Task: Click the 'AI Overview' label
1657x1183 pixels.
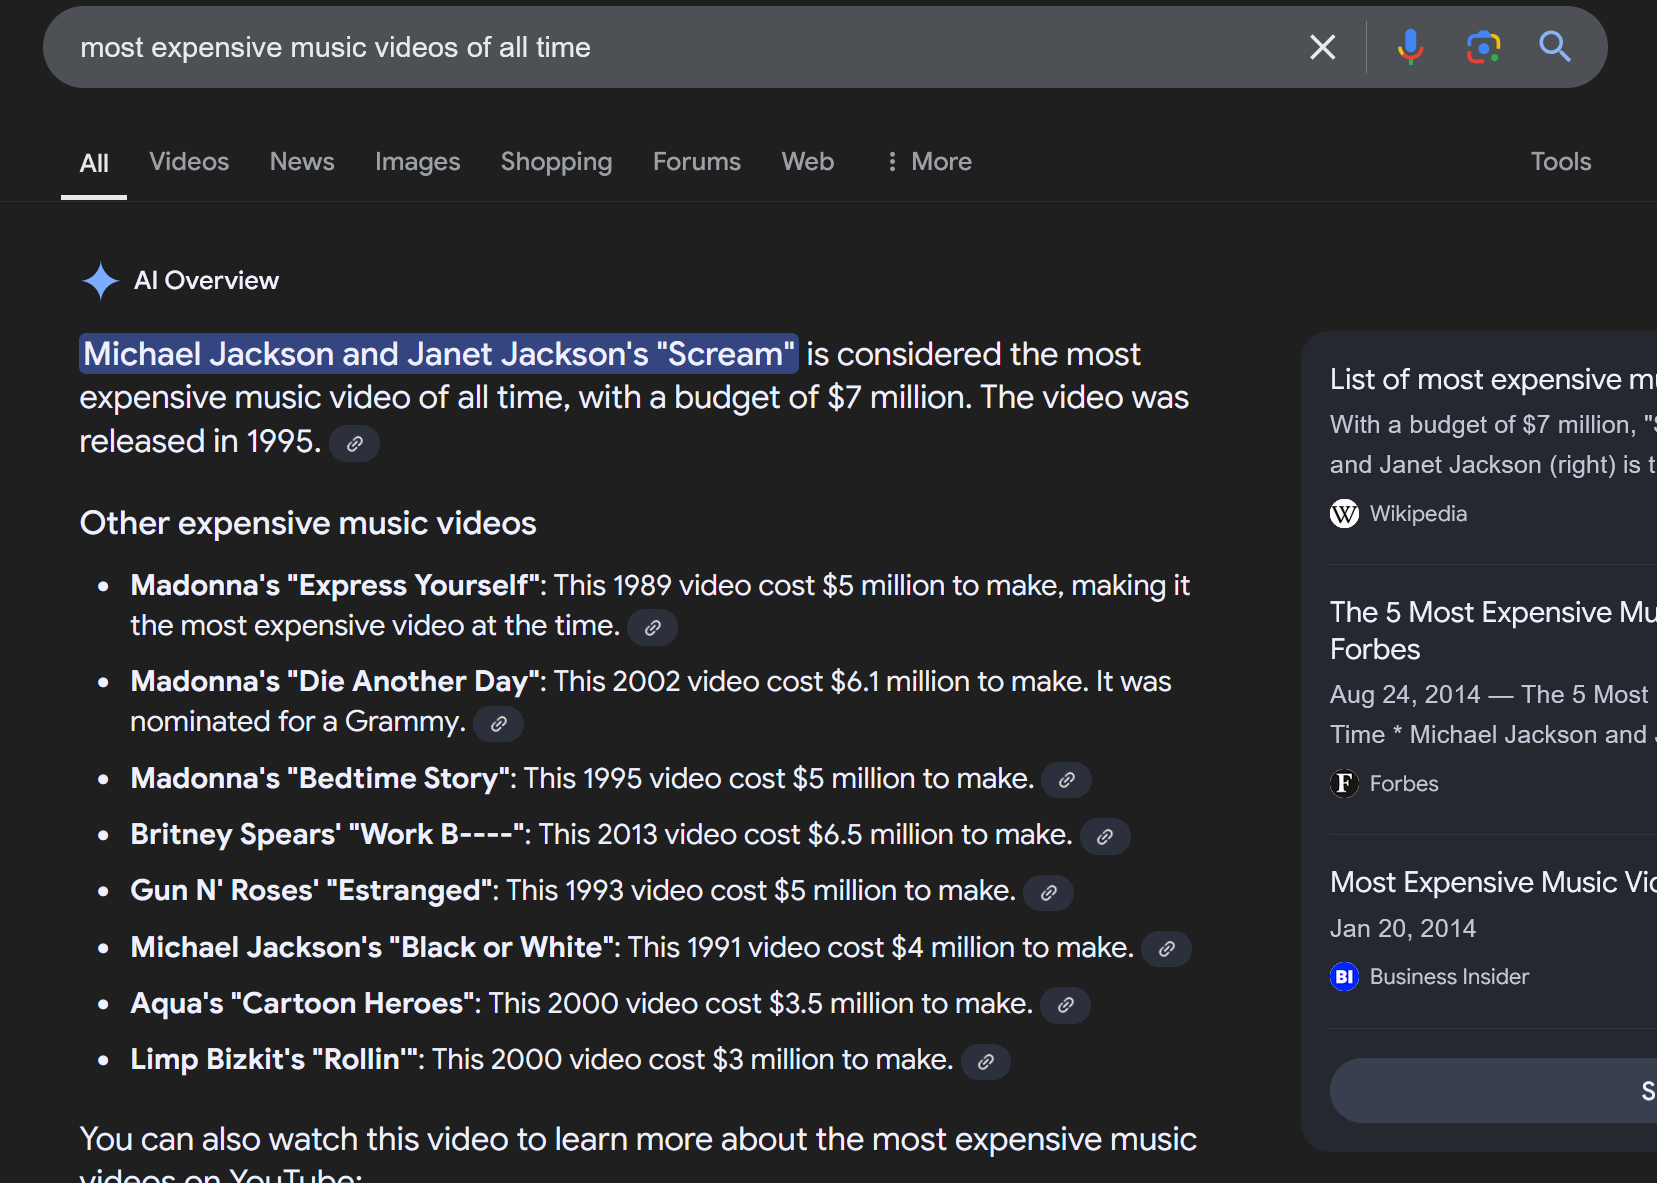Action: click(x=207, y=281)
